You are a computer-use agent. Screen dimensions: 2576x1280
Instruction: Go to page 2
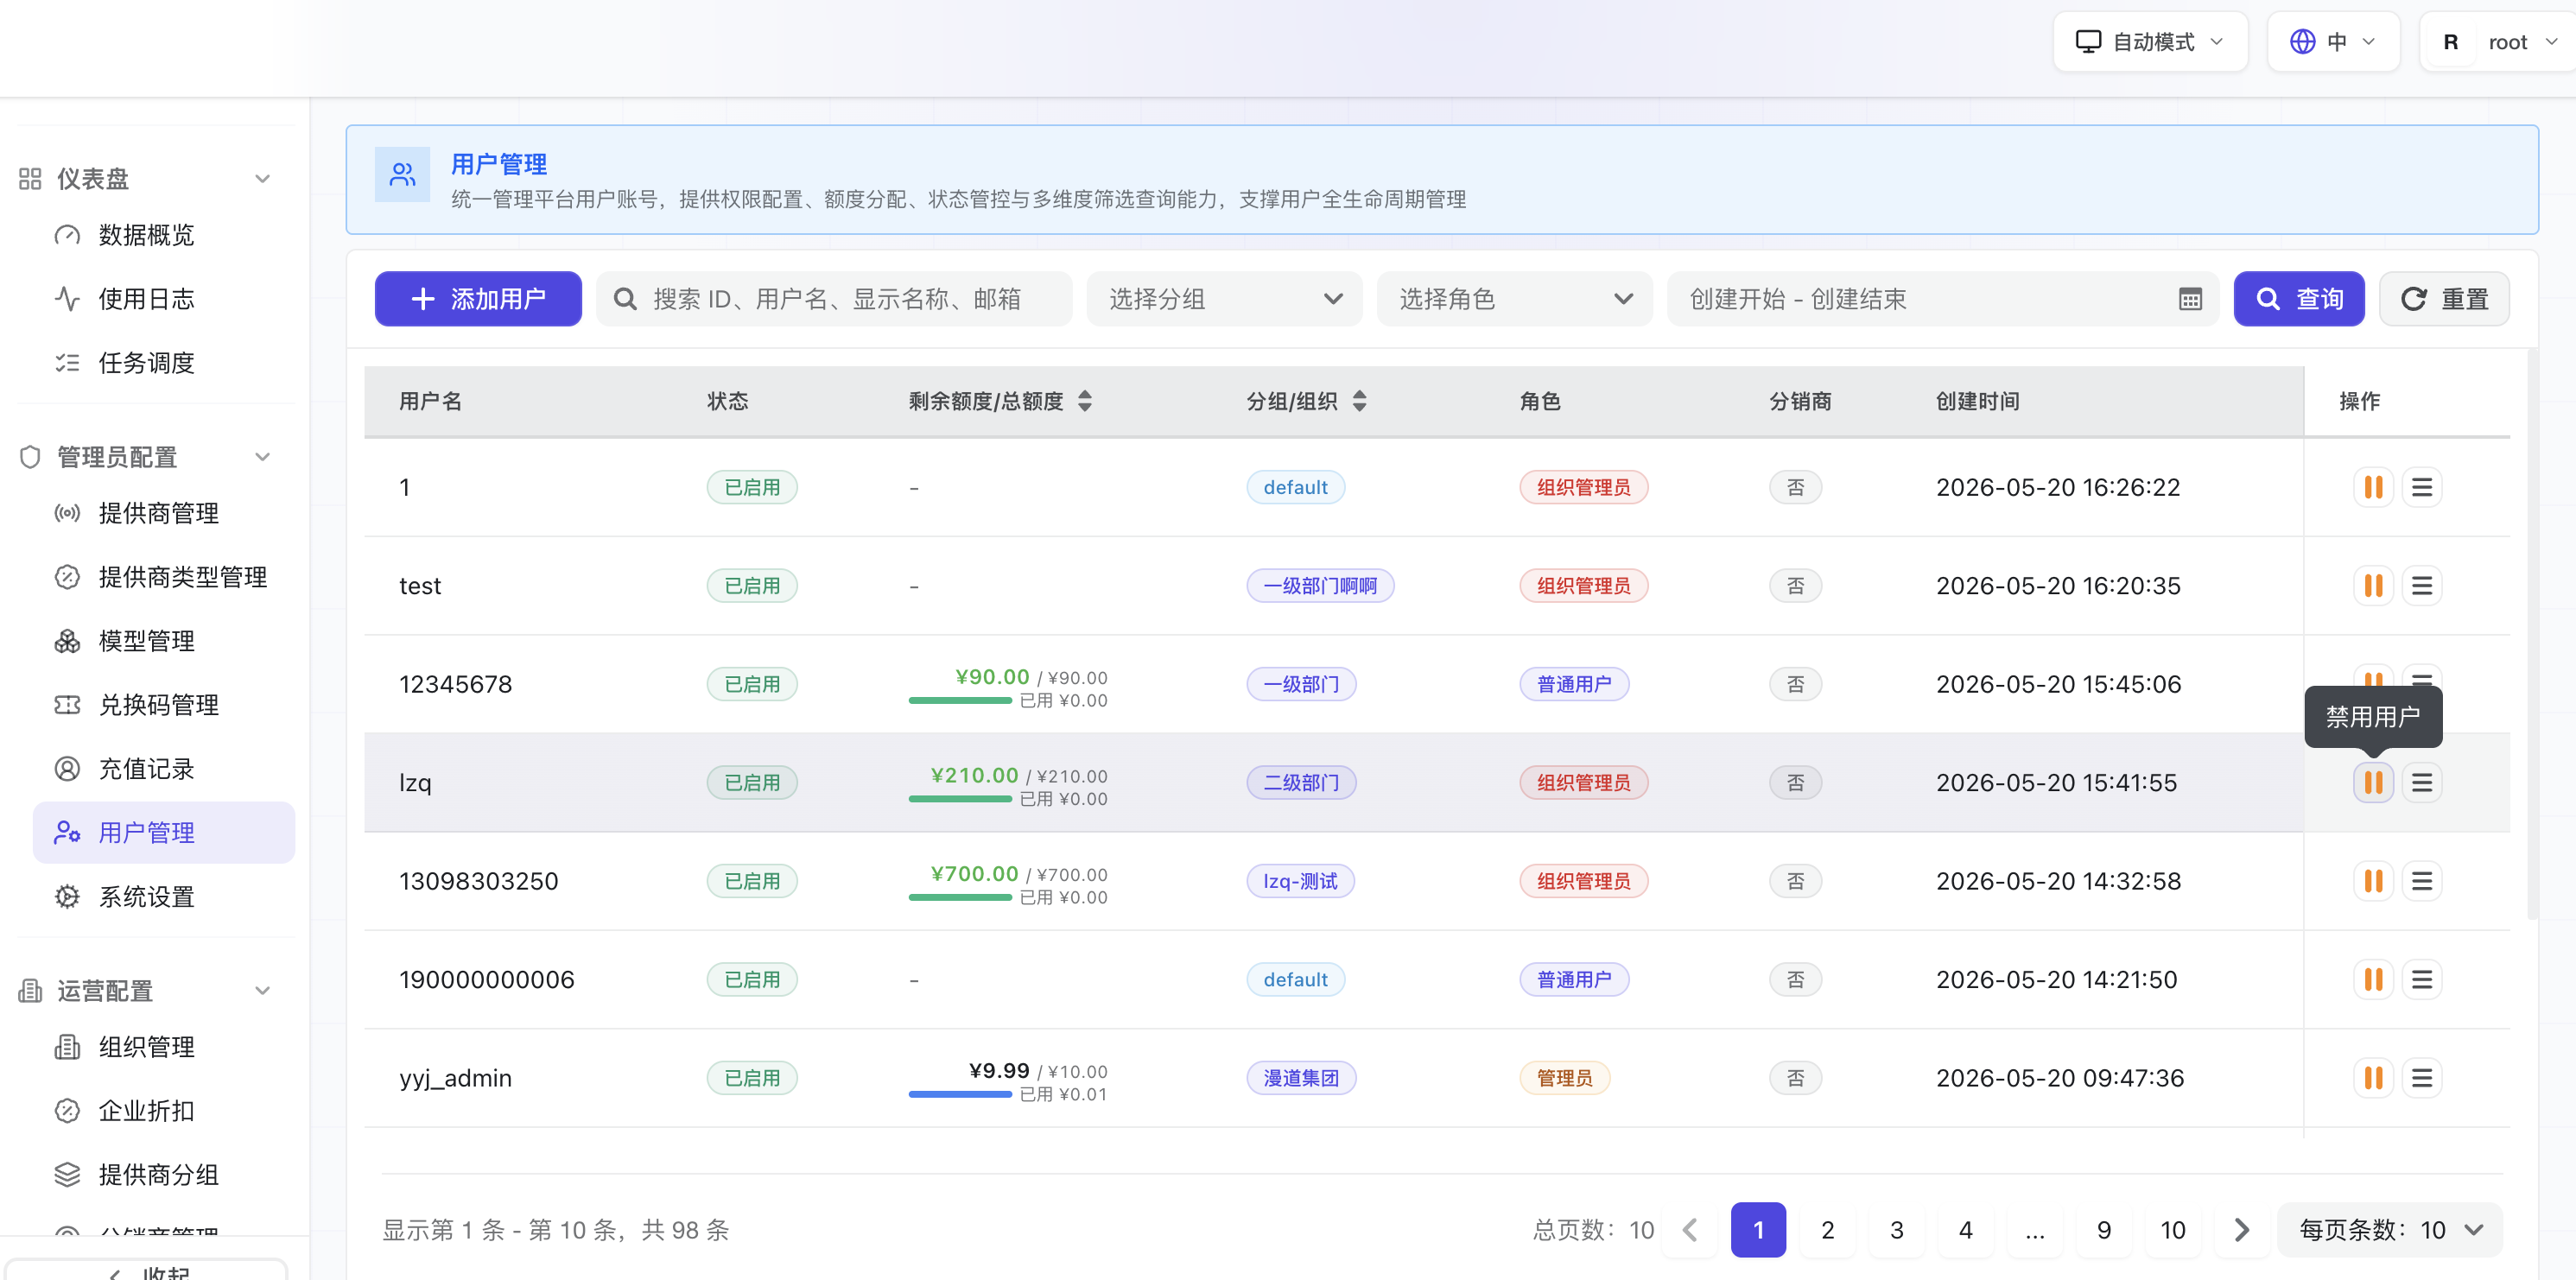point(1827,1230)
